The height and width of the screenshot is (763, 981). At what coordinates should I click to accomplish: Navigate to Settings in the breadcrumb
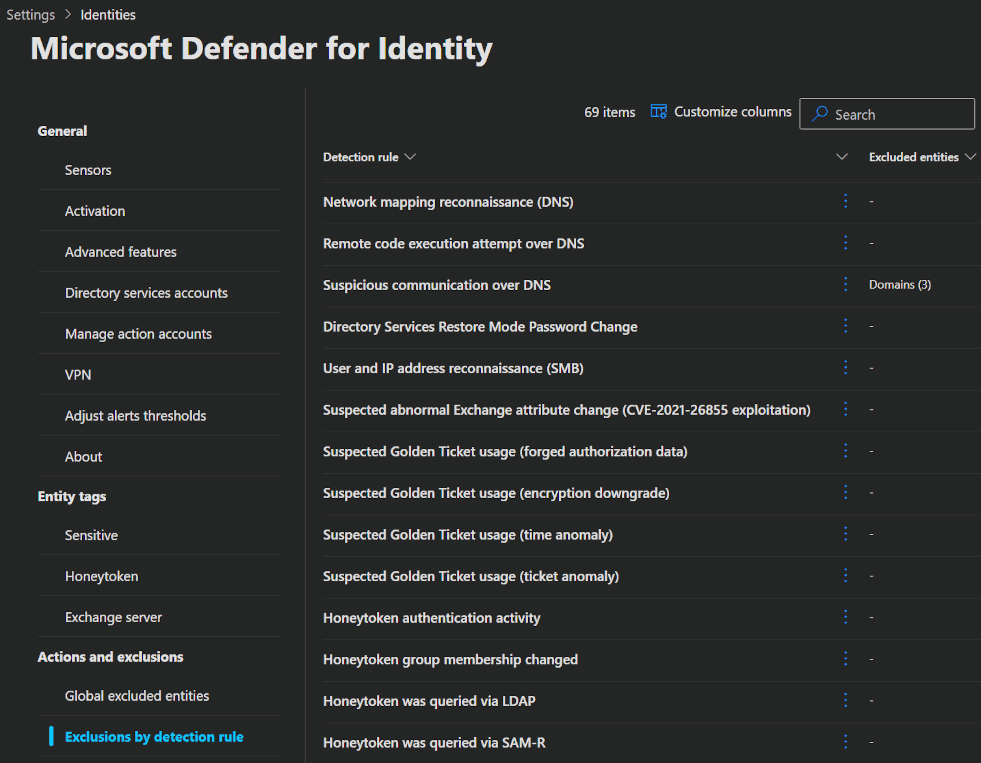click(x=30, y=15)
